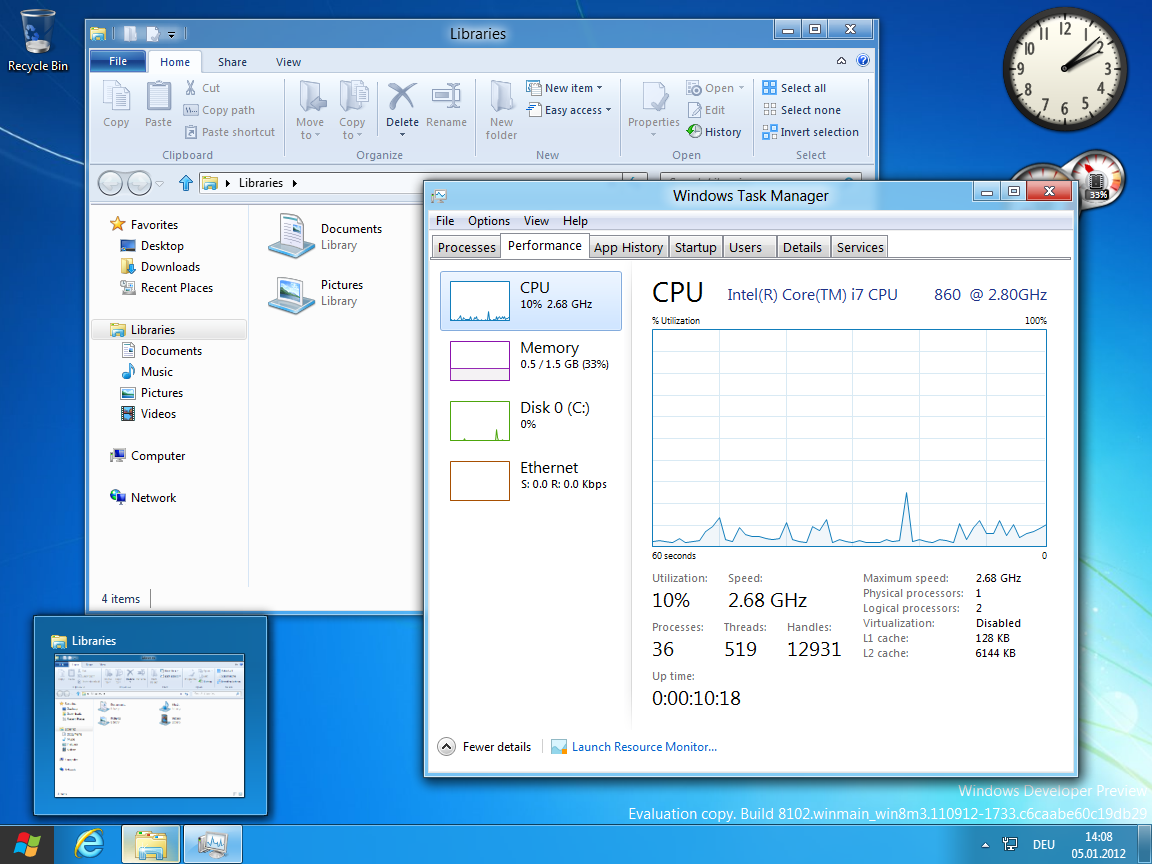Click the History icon in Open group

point(695,132)
